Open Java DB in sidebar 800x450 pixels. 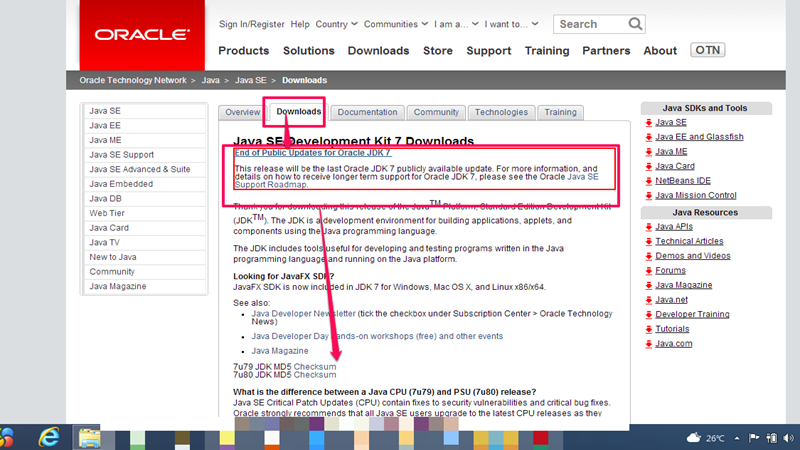pyautogui.click(x=145, y=198)
